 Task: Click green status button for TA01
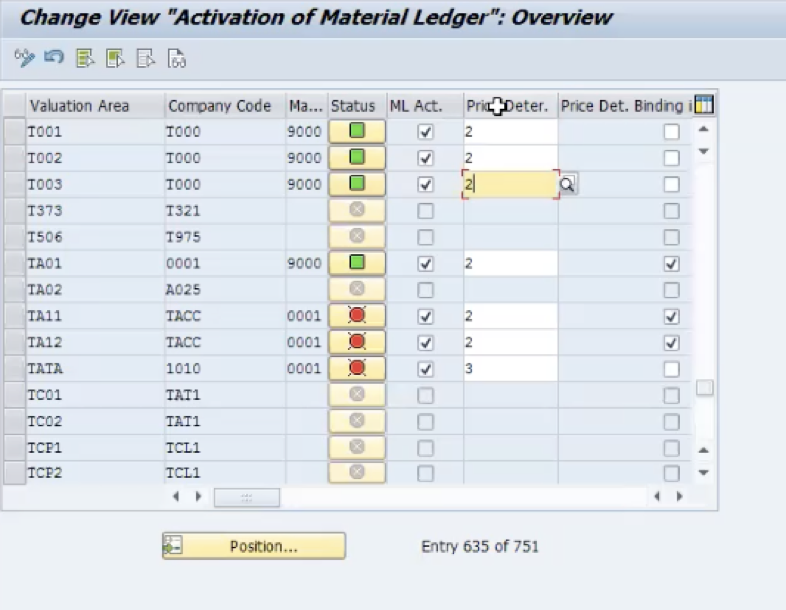click(357, 263)
